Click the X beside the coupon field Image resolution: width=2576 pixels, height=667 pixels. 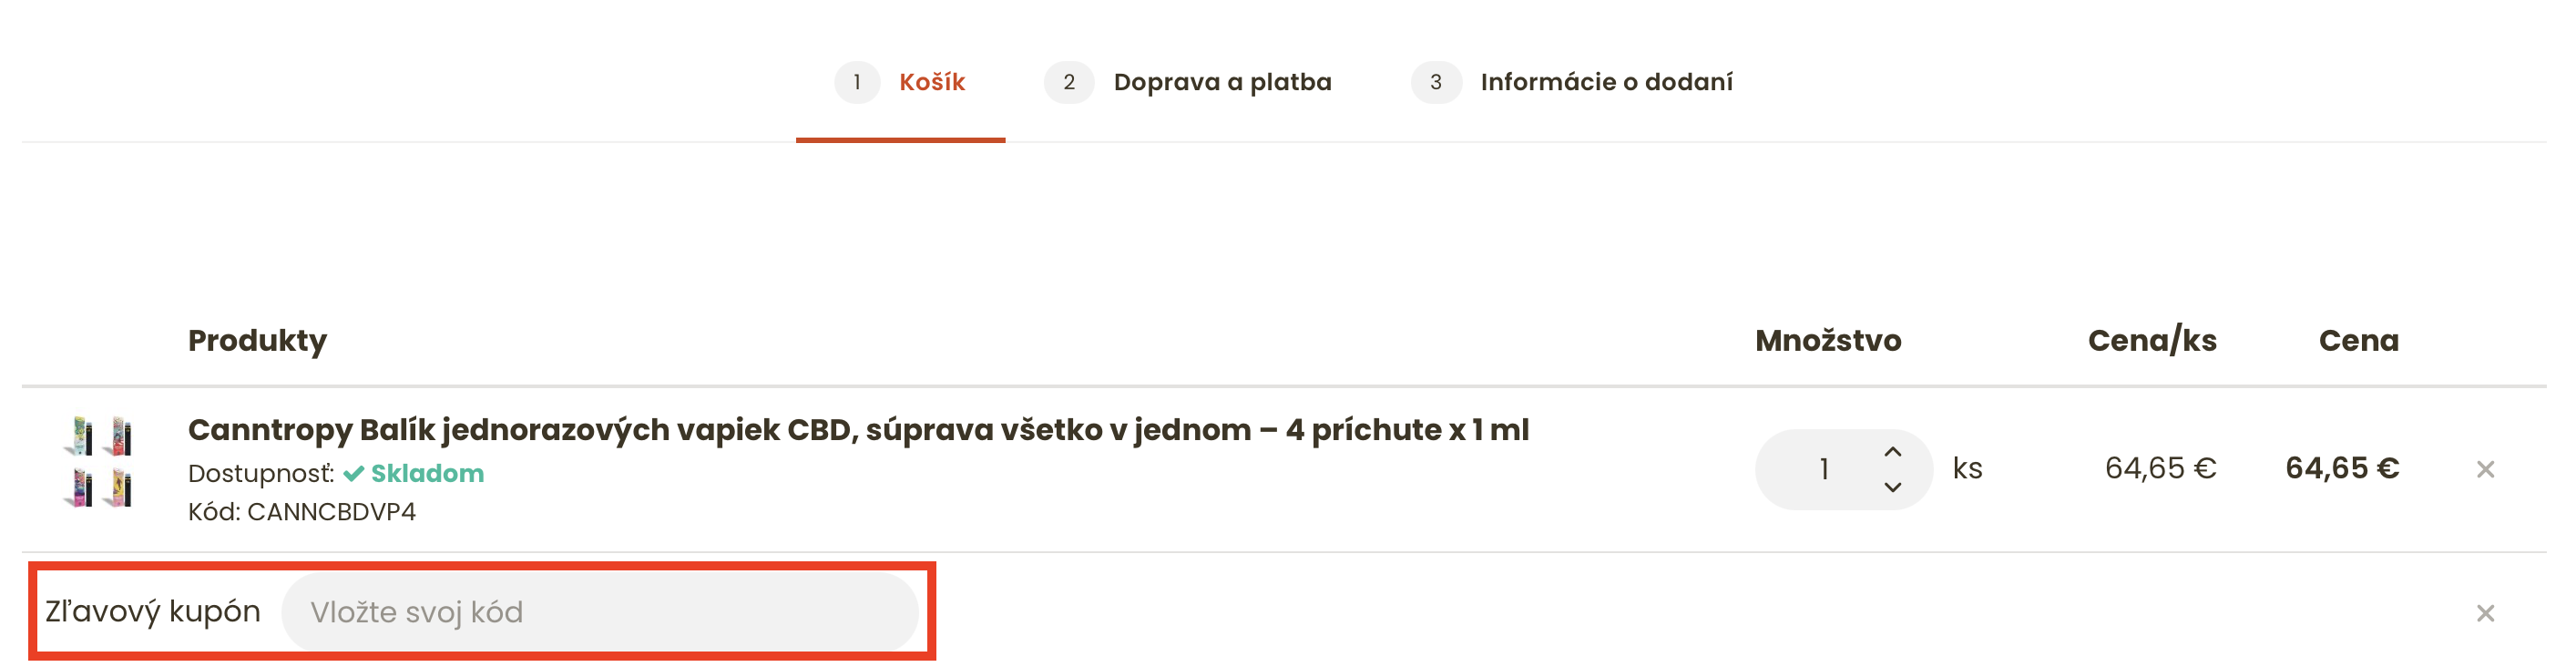[2484, 613]
